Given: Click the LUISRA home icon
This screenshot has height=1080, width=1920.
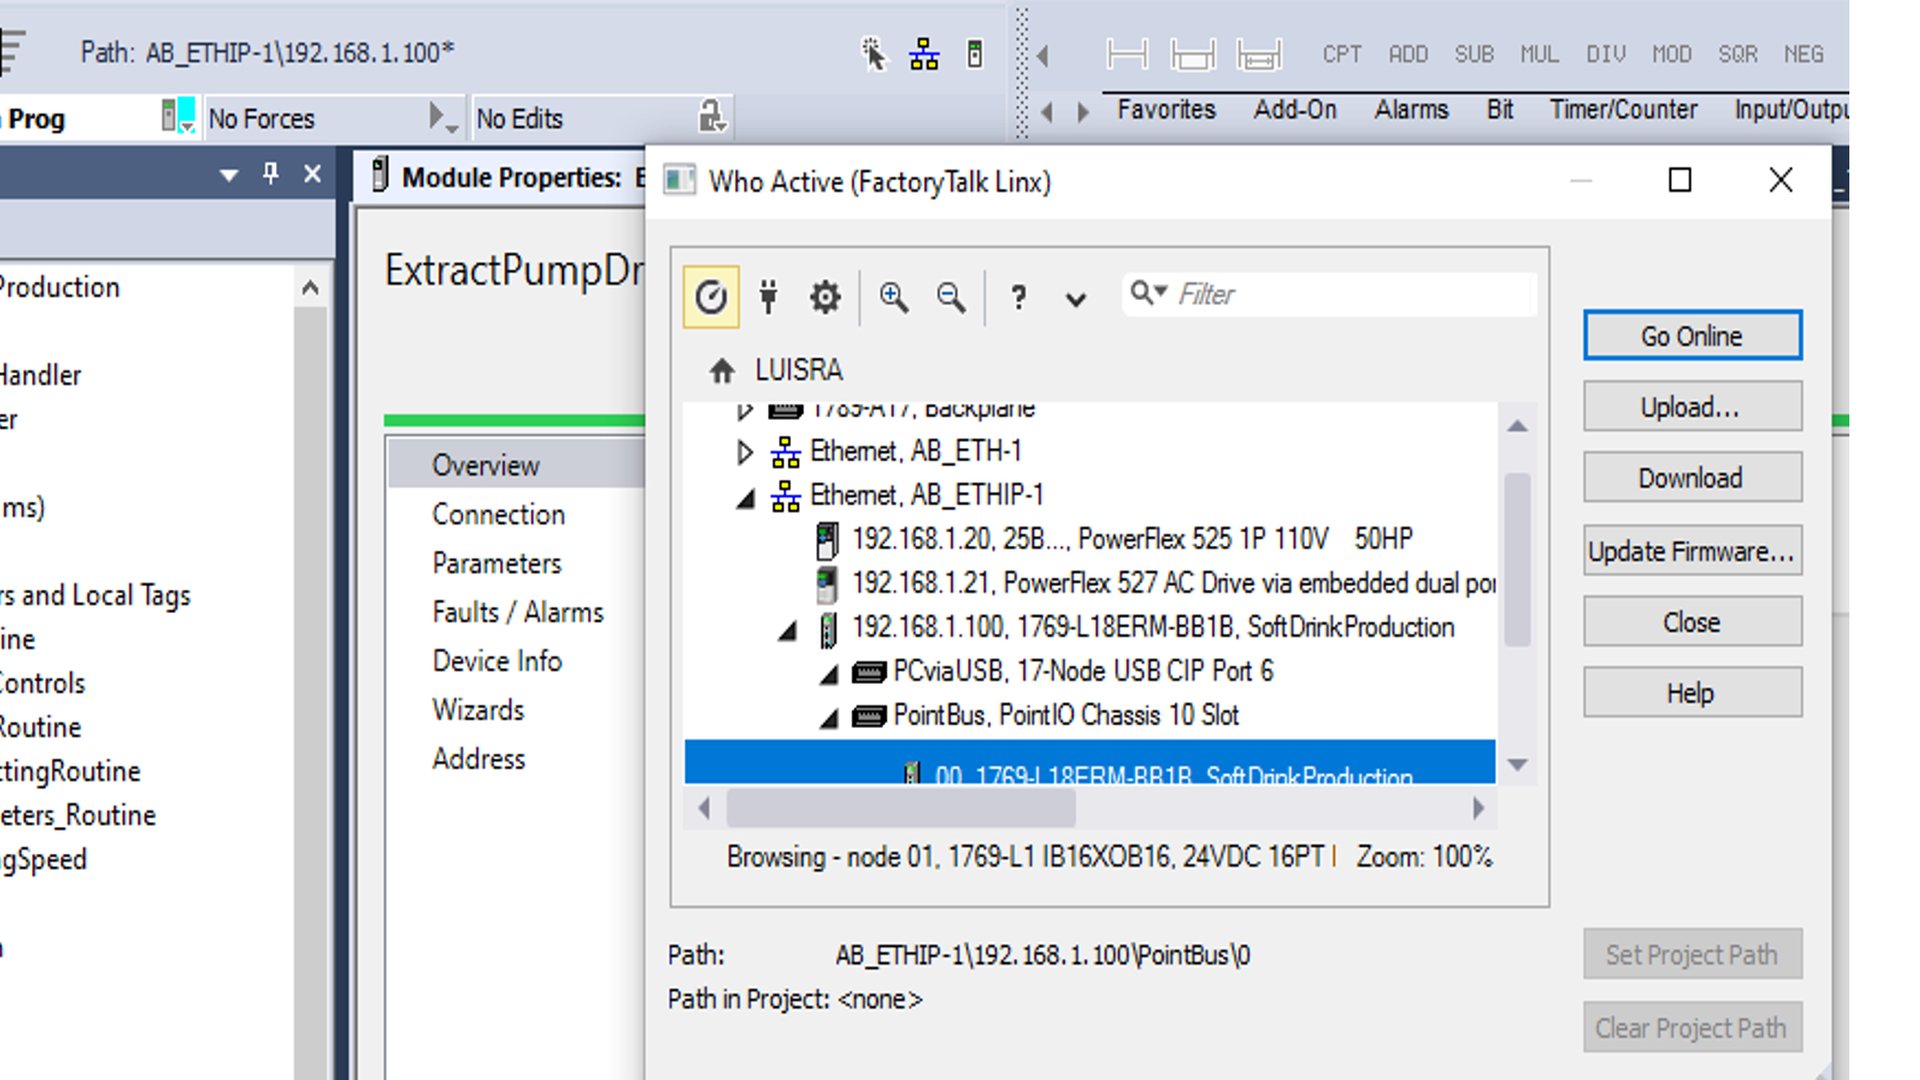Looking at the screenshot, I should 722,371.
